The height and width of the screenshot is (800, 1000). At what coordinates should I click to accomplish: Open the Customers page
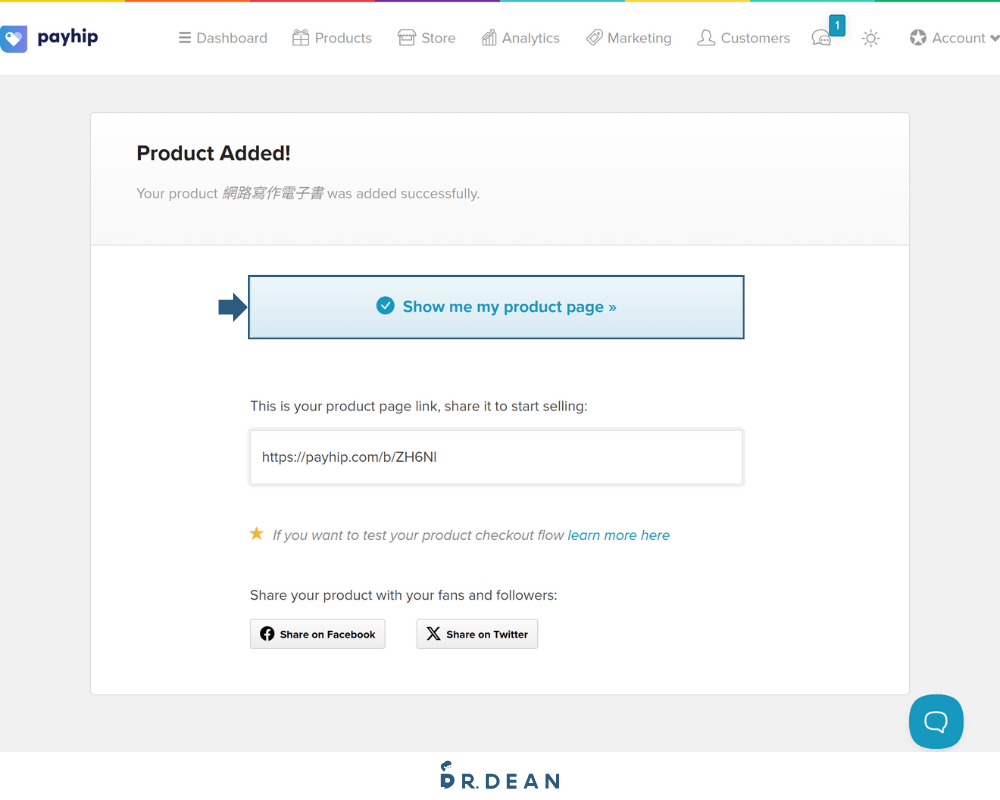(x=743, y=38)
